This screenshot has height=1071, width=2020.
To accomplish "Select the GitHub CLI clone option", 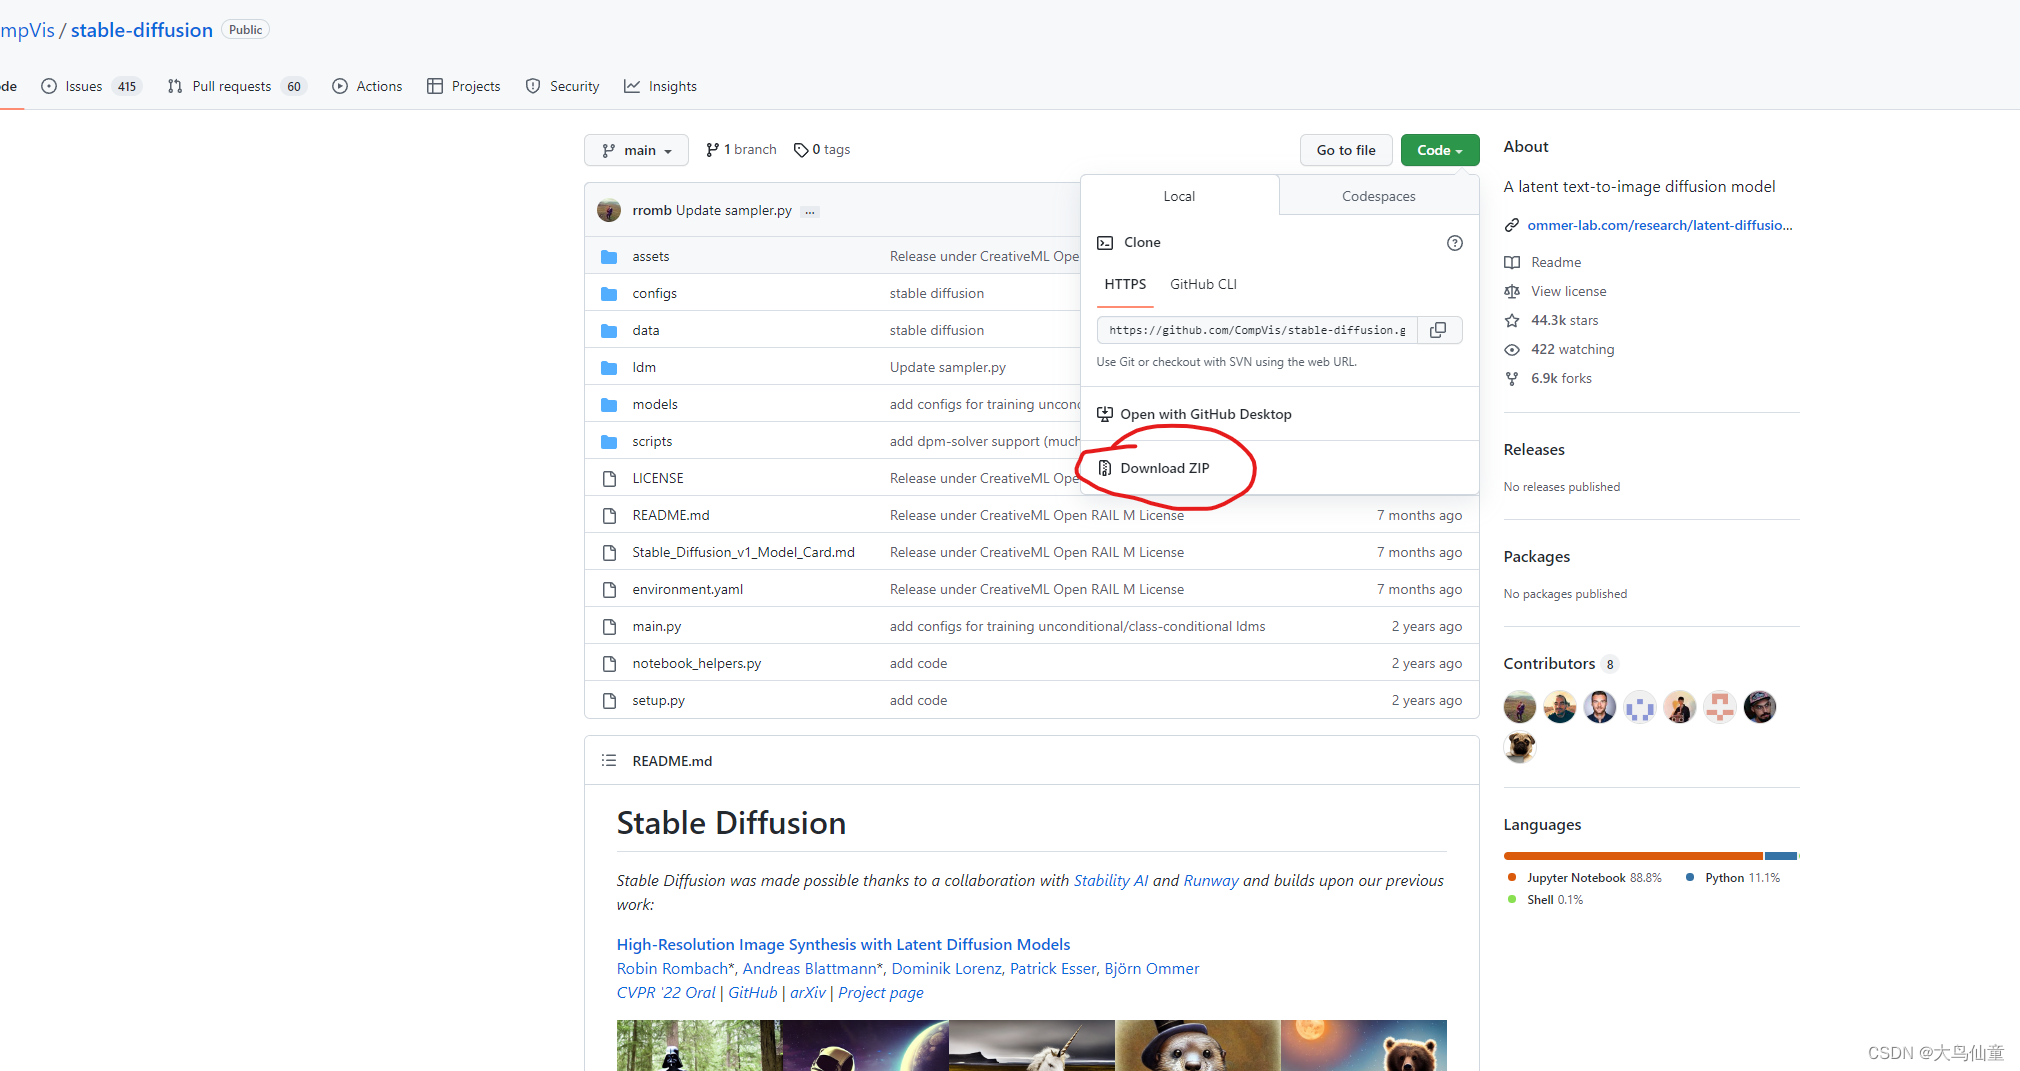I will (x=1203, y=285).
